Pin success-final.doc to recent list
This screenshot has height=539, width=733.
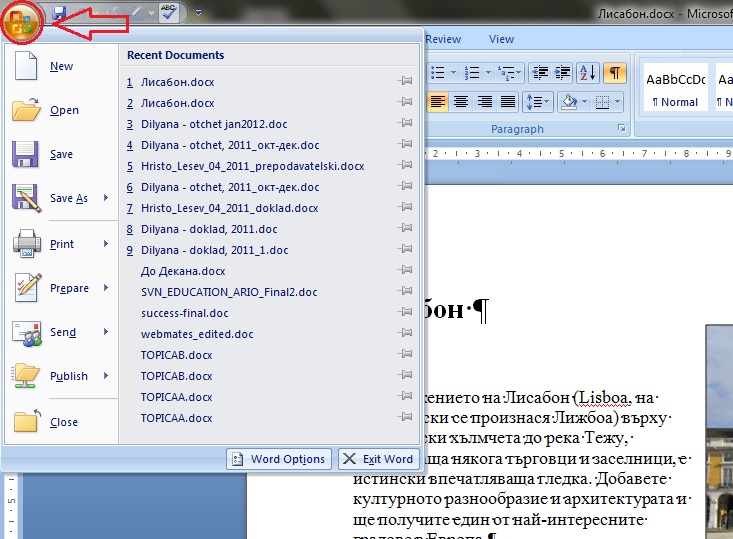coord(405,312)
